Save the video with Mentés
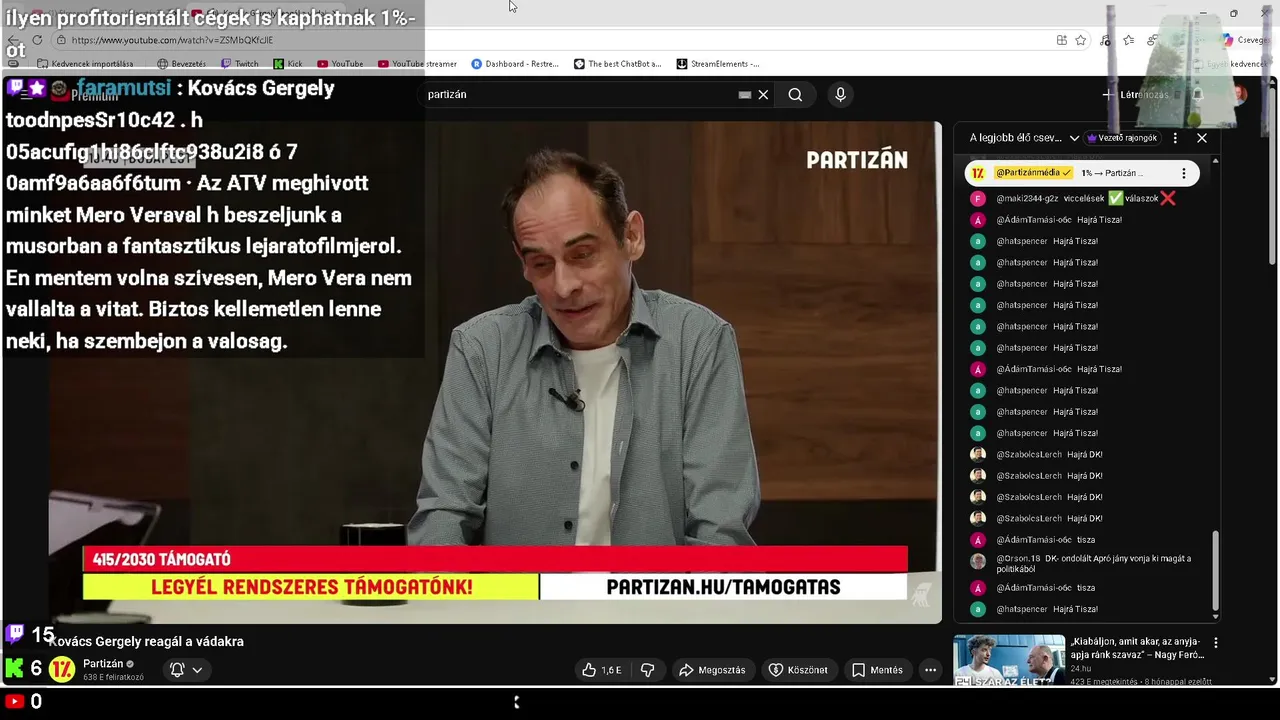The width and height of the screenshot is (1280, 720). (877, 670)
